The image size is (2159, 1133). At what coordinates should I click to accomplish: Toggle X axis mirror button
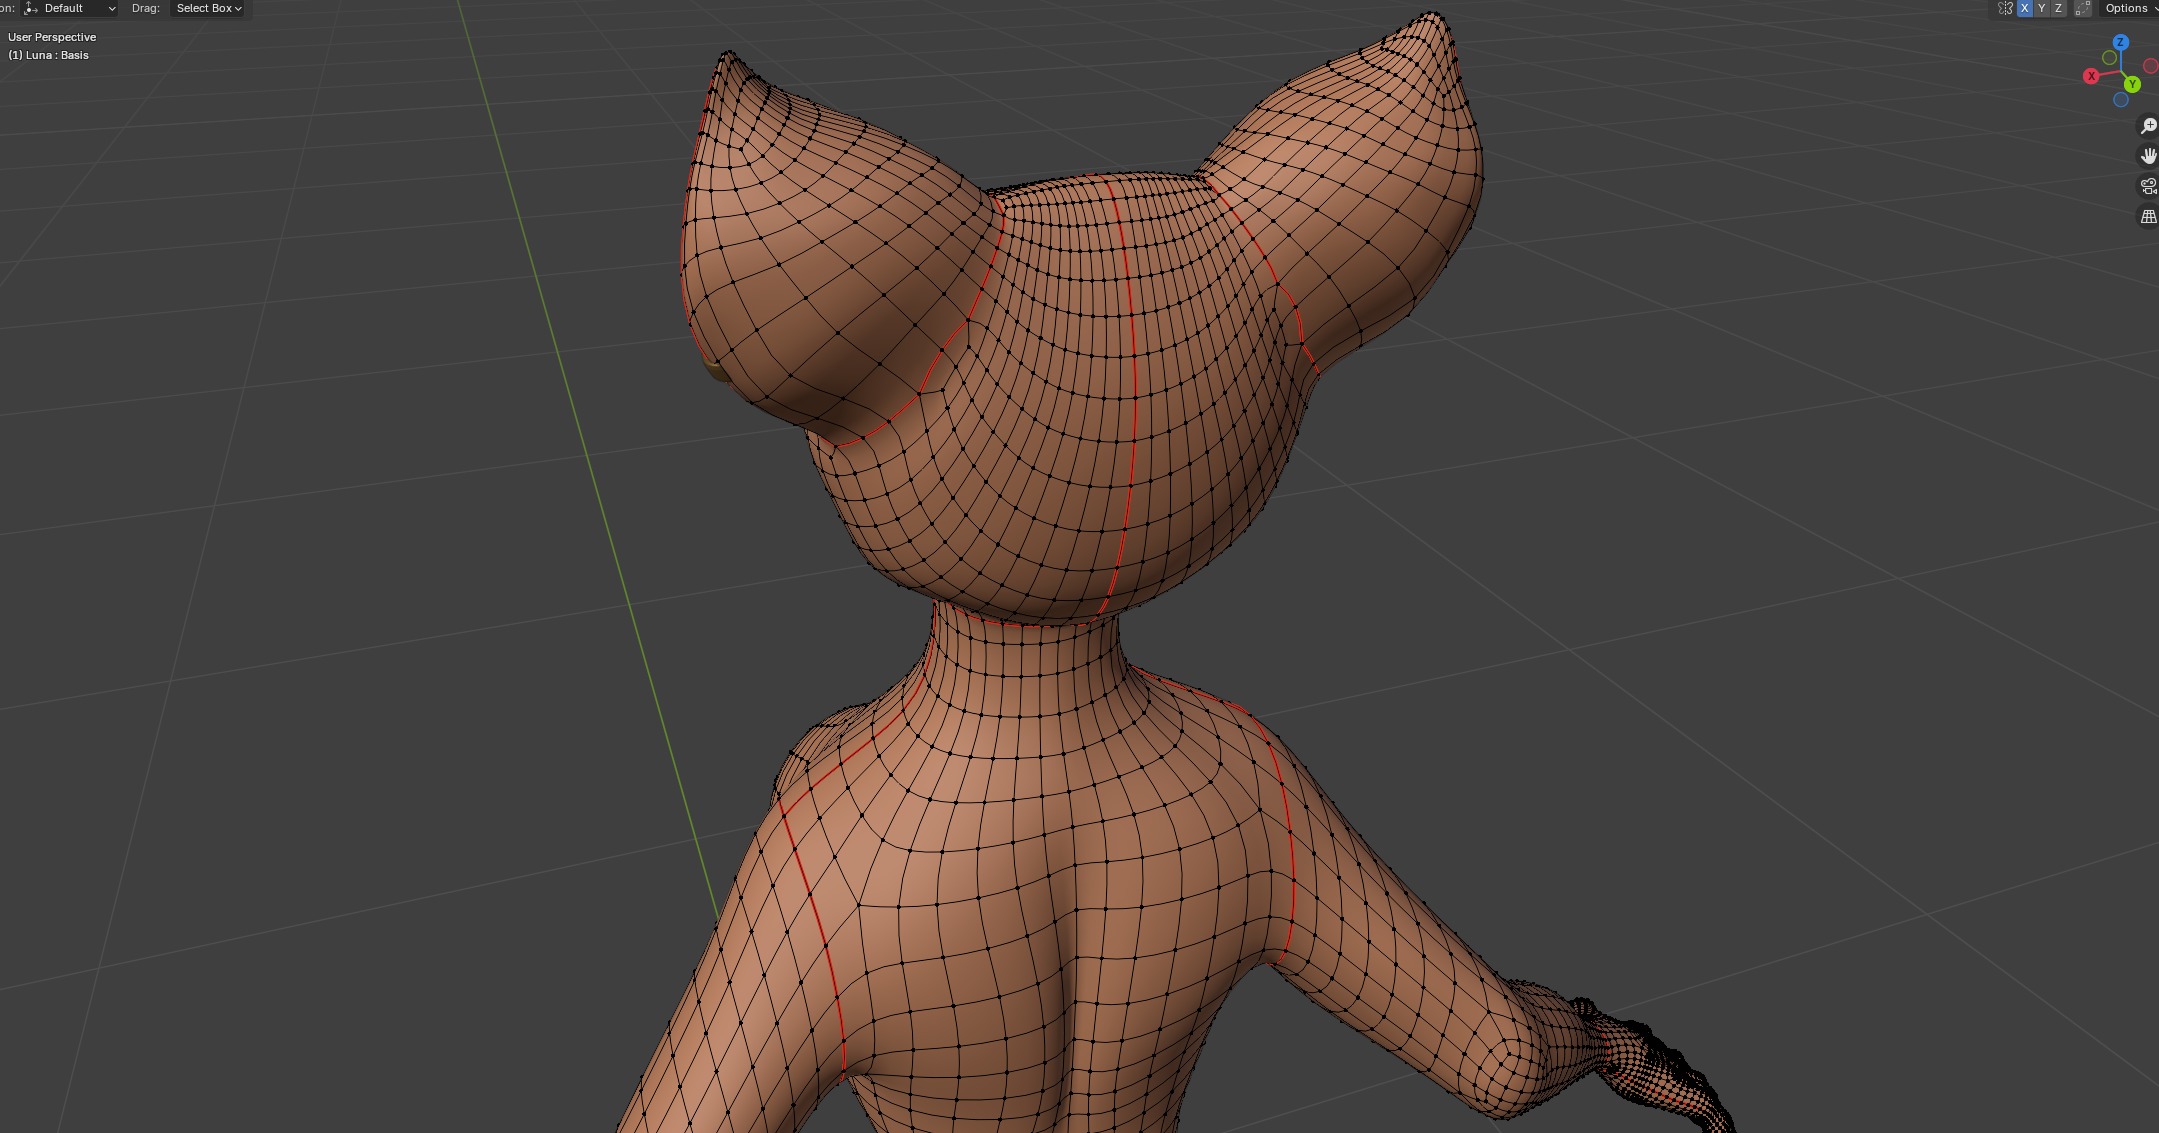click(2025, 8)
